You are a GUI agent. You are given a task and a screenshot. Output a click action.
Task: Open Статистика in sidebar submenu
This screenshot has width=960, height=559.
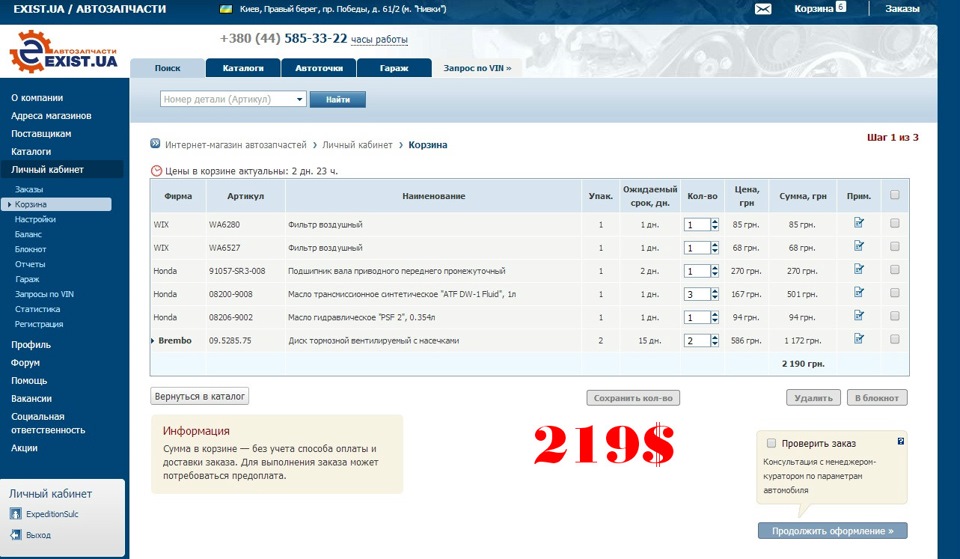coord(37,309)
